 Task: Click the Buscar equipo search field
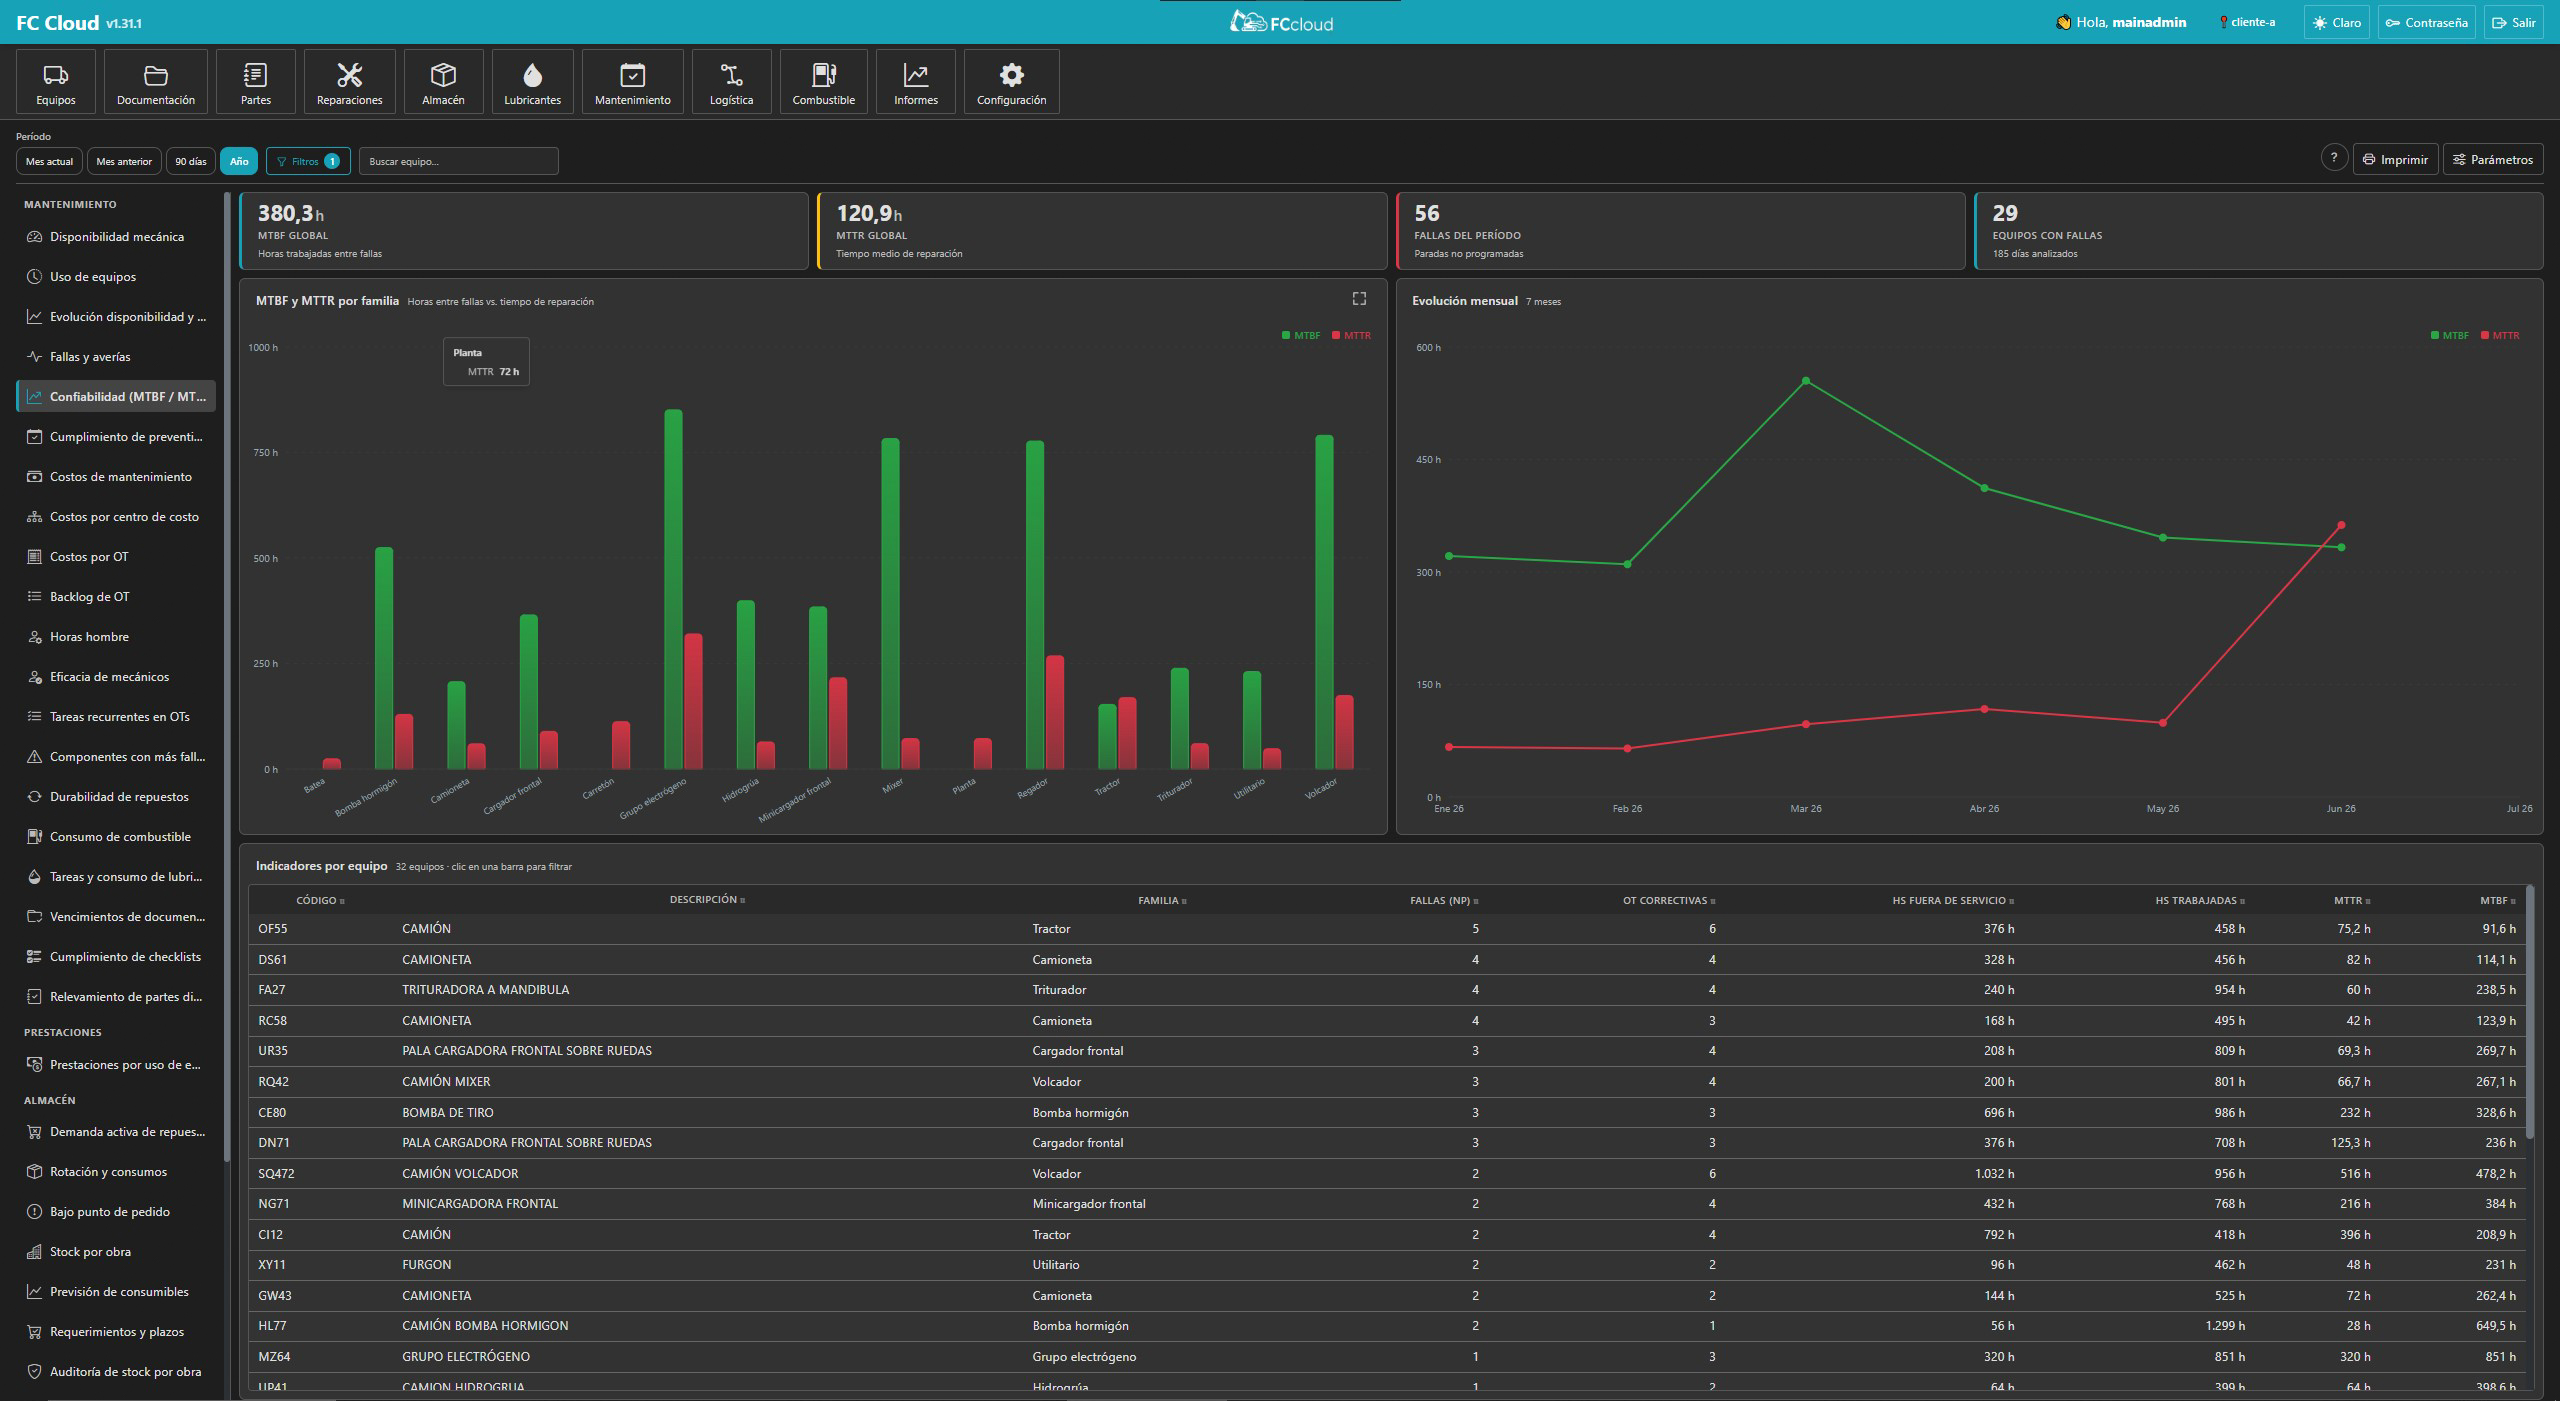point(459,161)
